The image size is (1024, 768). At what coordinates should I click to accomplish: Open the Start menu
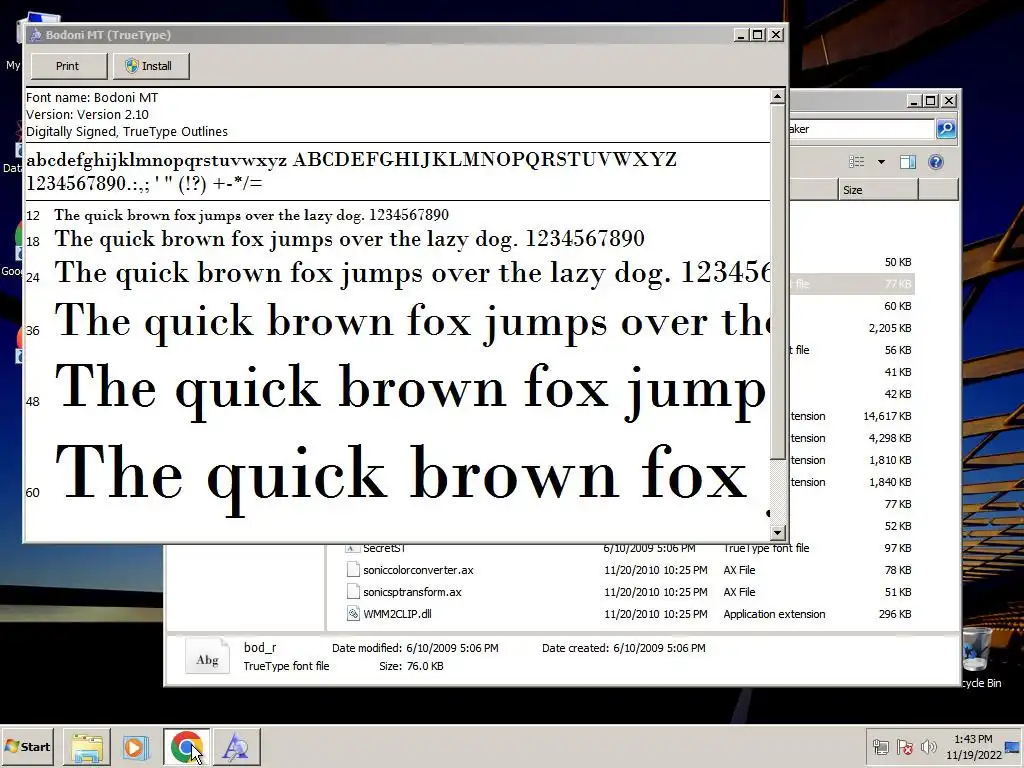28,746
